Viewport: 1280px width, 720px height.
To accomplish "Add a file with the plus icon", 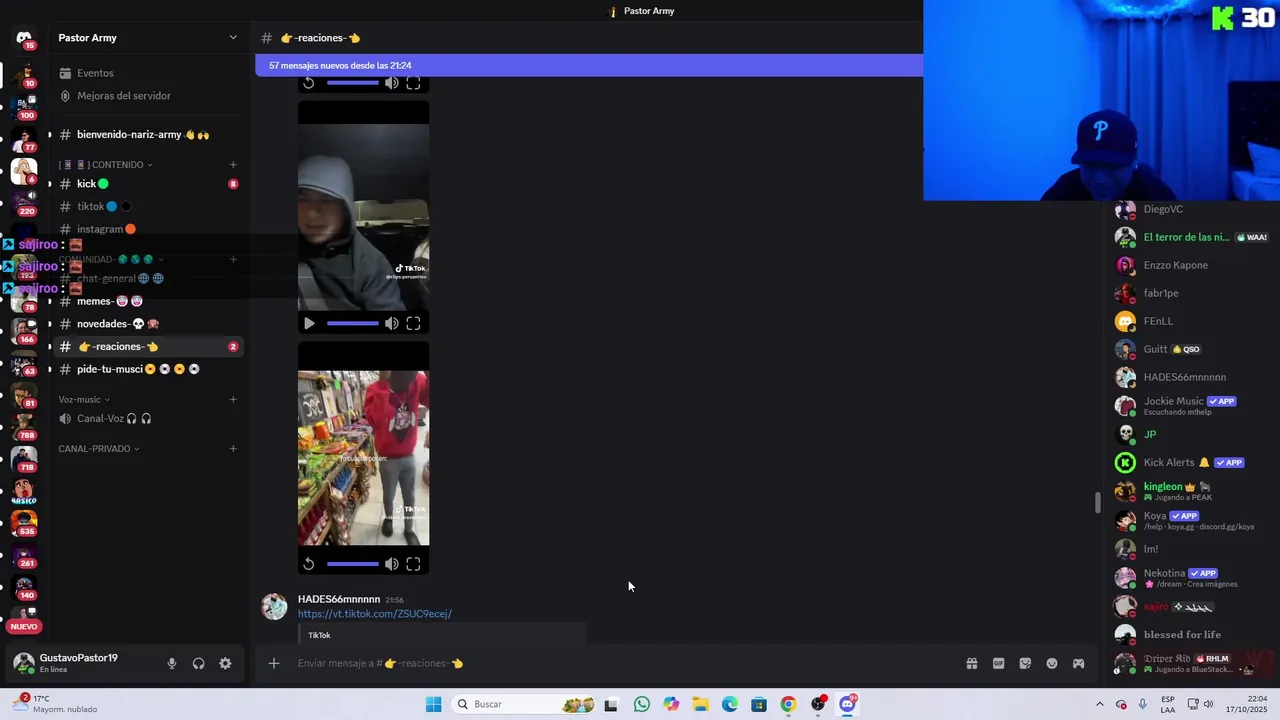I will point(273,663).
